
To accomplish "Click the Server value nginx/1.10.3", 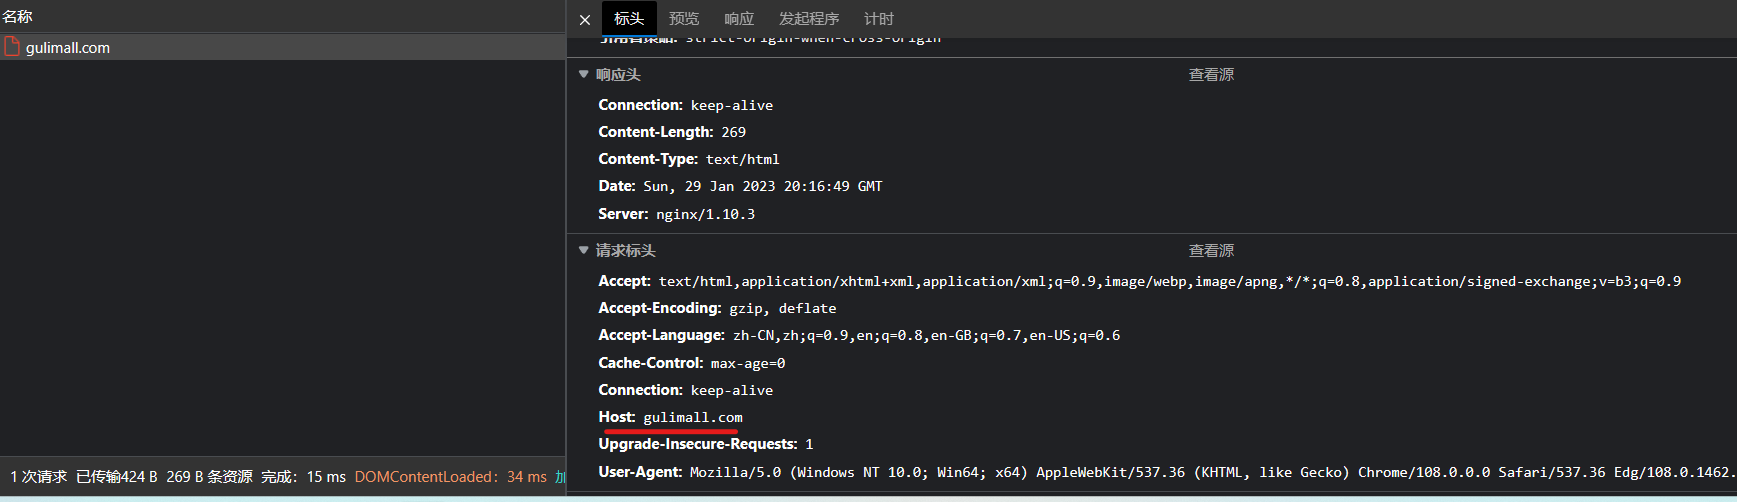I will click(x=705, y=215).
